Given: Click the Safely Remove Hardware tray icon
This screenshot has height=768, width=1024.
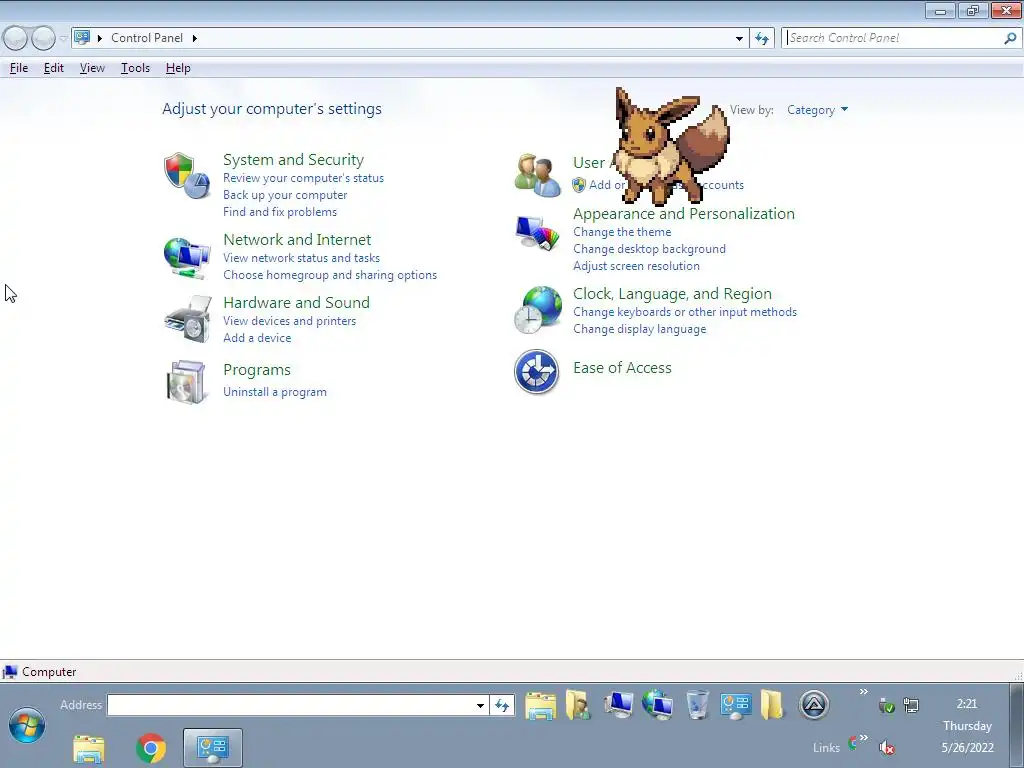Looking at the screenshot, I should click(x=886, y=705).
